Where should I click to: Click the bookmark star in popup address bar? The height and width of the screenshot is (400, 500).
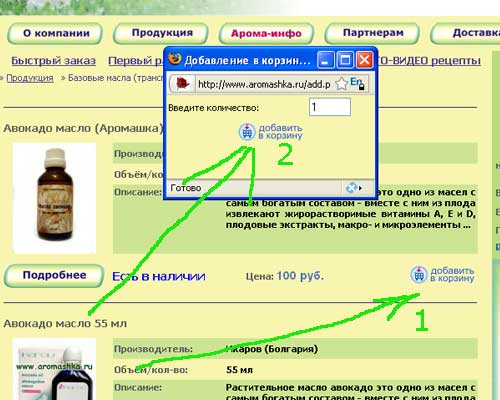pos(341,84)
